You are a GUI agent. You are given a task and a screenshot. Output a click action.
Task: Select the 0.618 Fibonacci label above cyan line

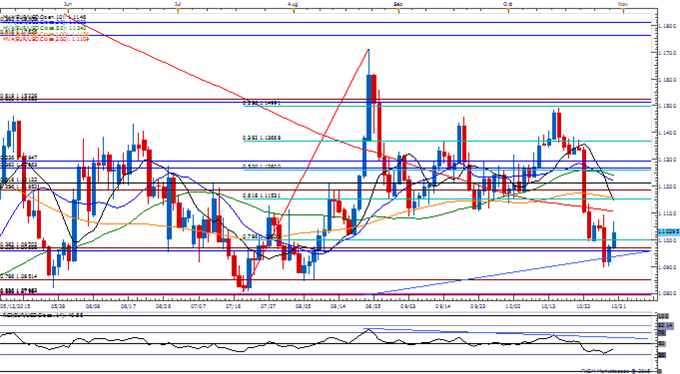pyautogui.click(x=262, y=196)
